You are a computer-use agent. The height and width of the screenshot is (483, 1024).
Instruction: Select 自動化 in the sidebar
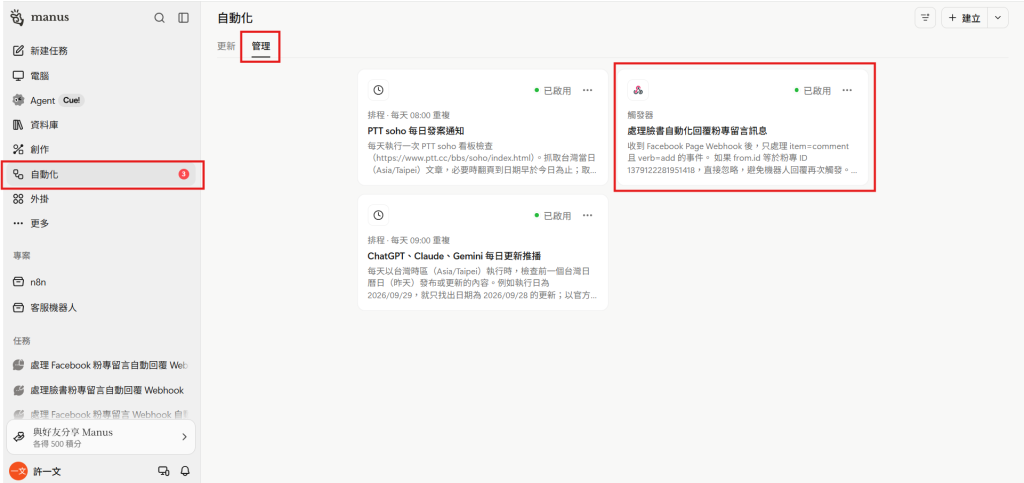[102, 174]
